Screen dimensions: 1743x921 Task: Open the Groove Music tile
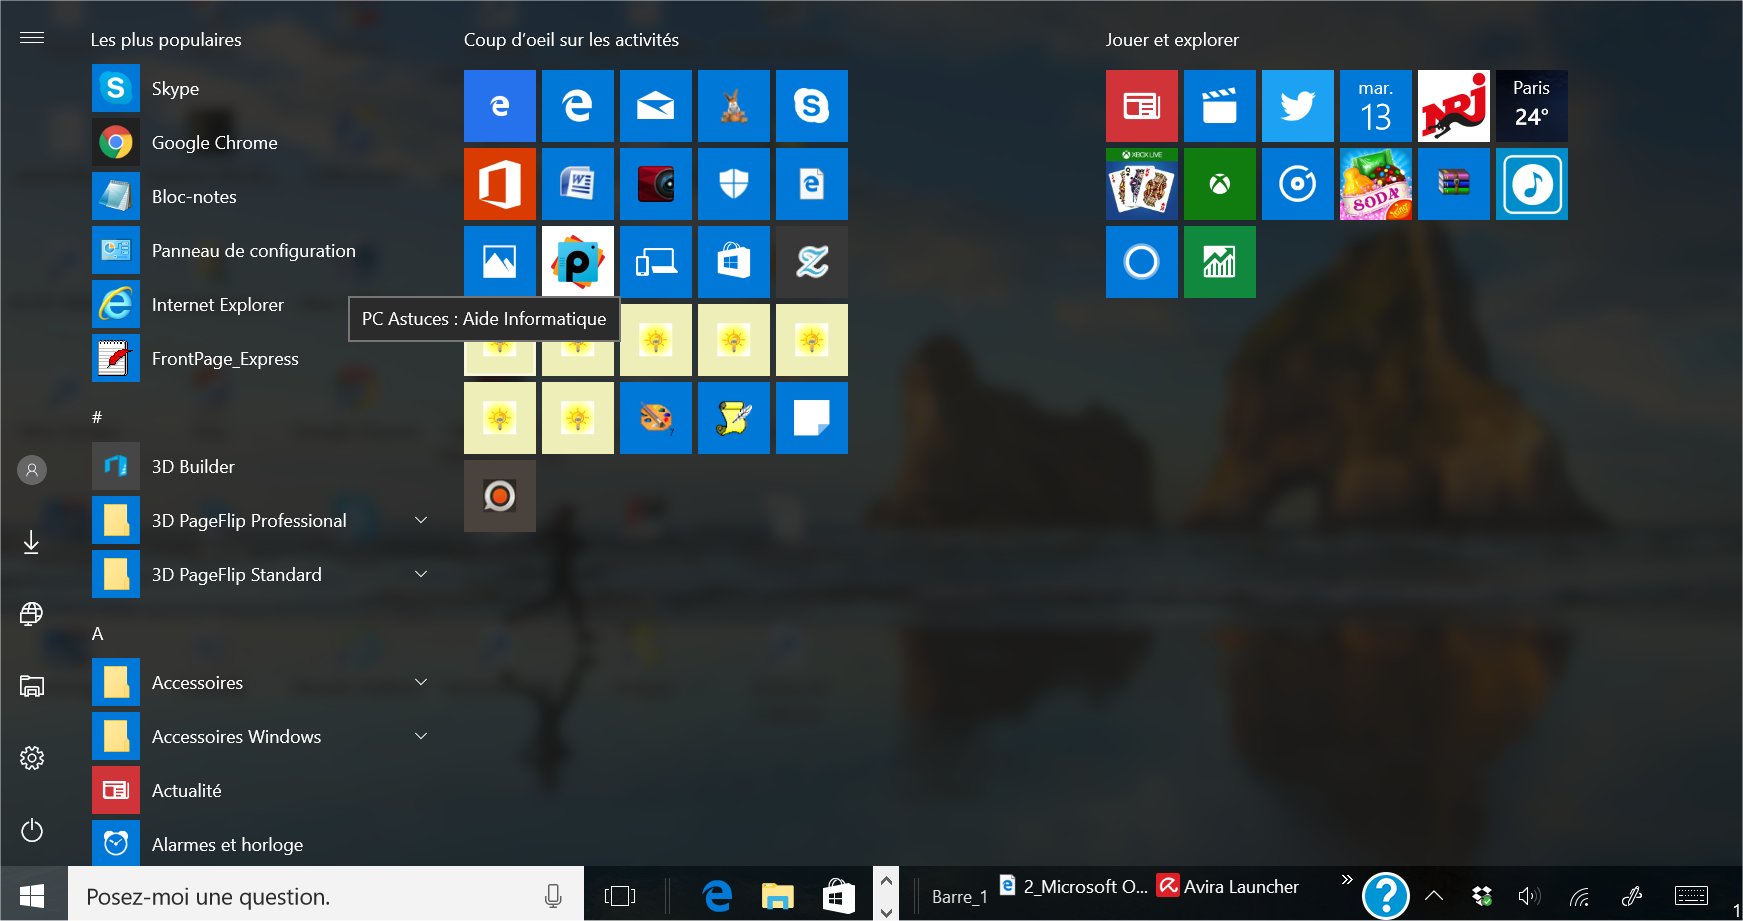(x=1297, y=184)
